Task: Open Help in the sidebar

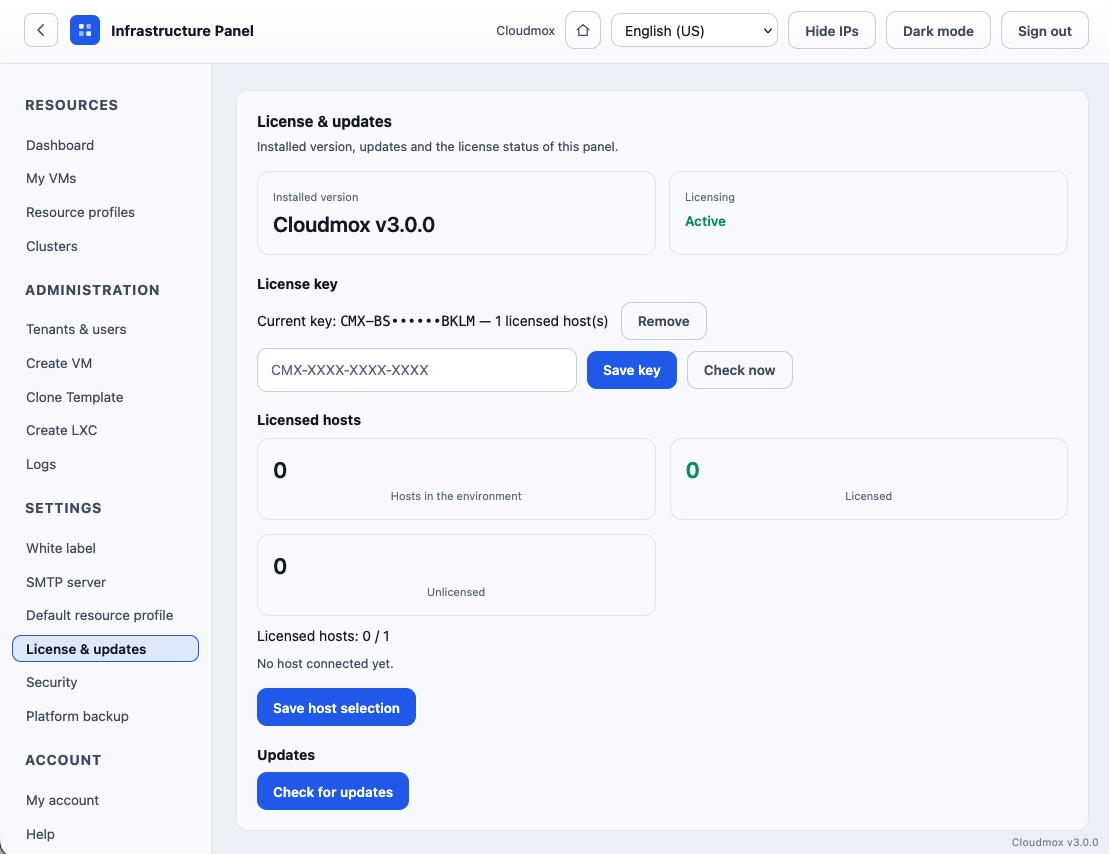Action: coord(40,834)
